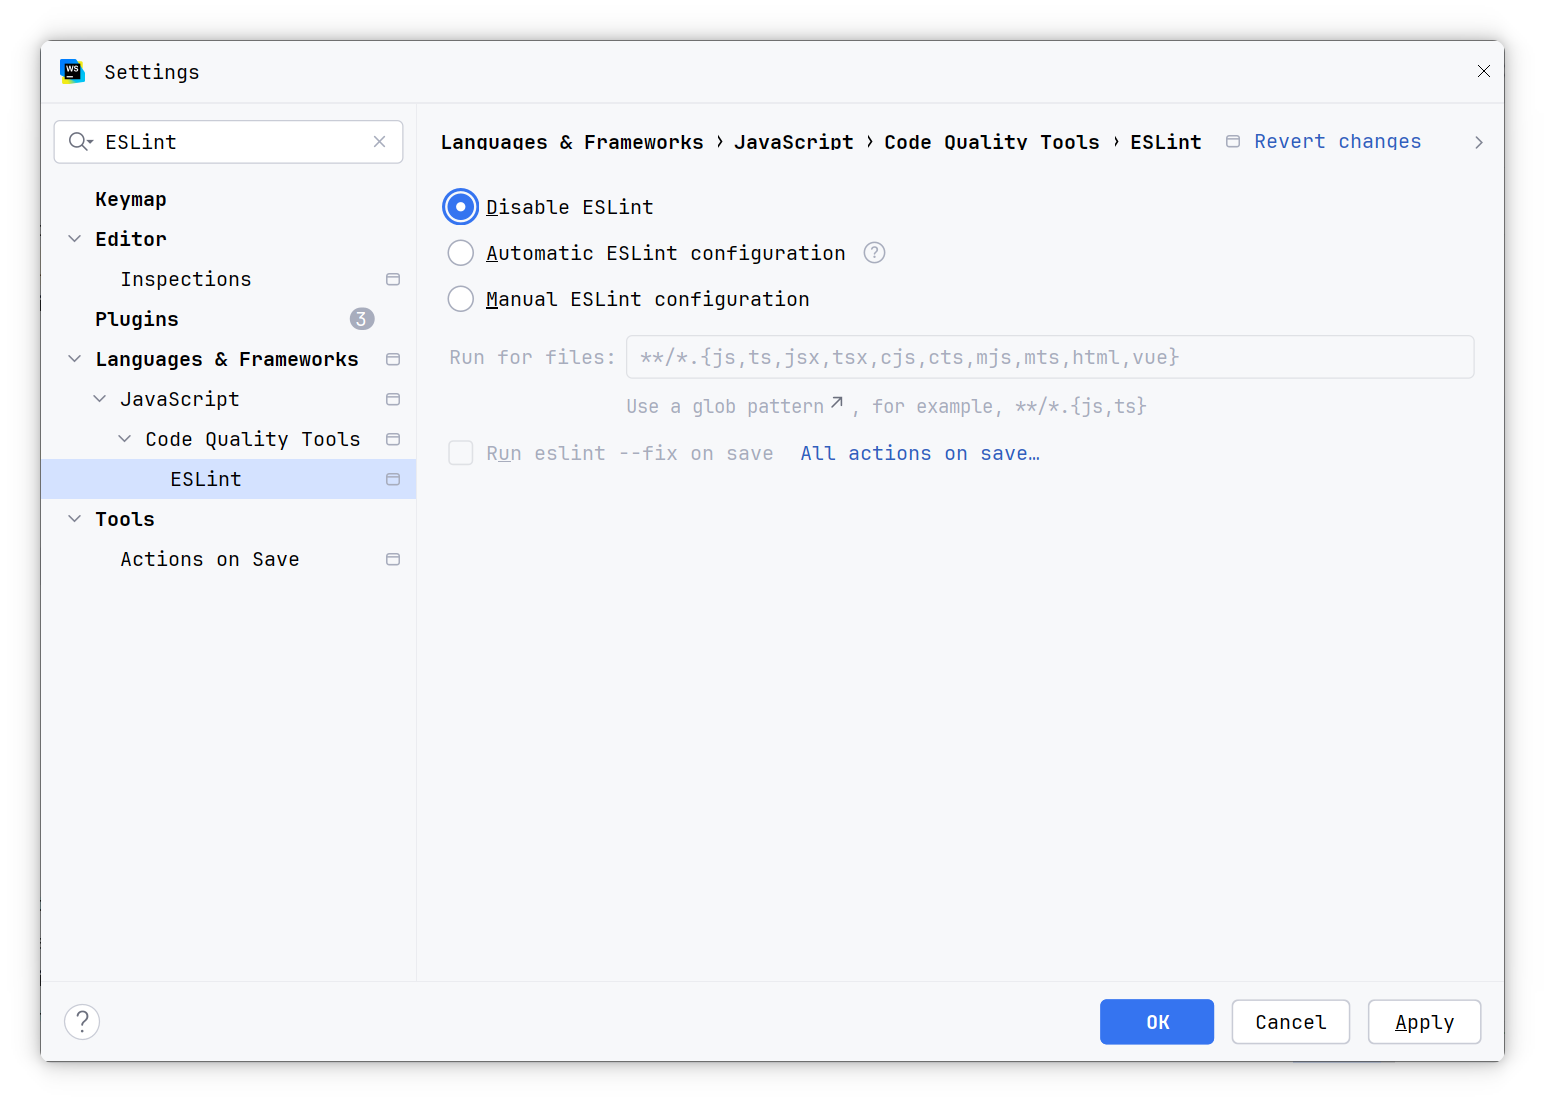Select the ESLint item in the settings tree
Viewport: 1545px width, 1103px height.
click(x=228, y=479)
